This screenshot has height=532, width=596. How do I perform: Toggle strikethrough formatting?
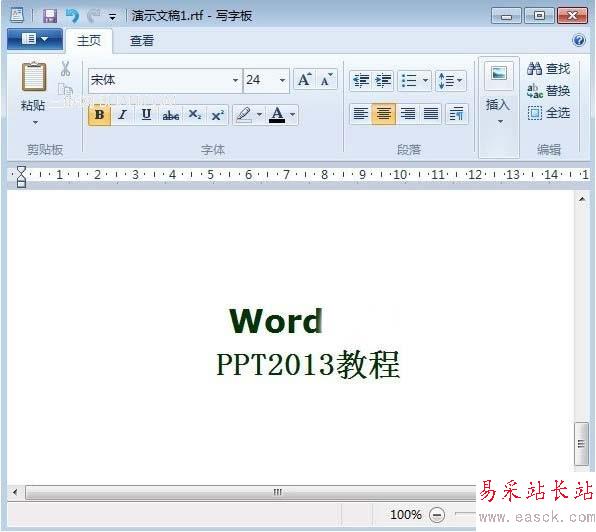tap(171, 114)
